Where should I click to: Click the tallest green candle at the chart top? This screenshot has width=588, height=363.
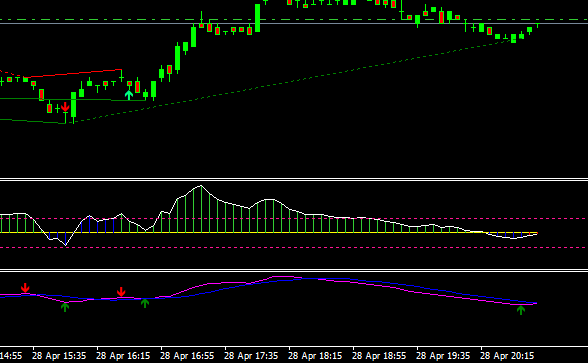coord(258,18)
